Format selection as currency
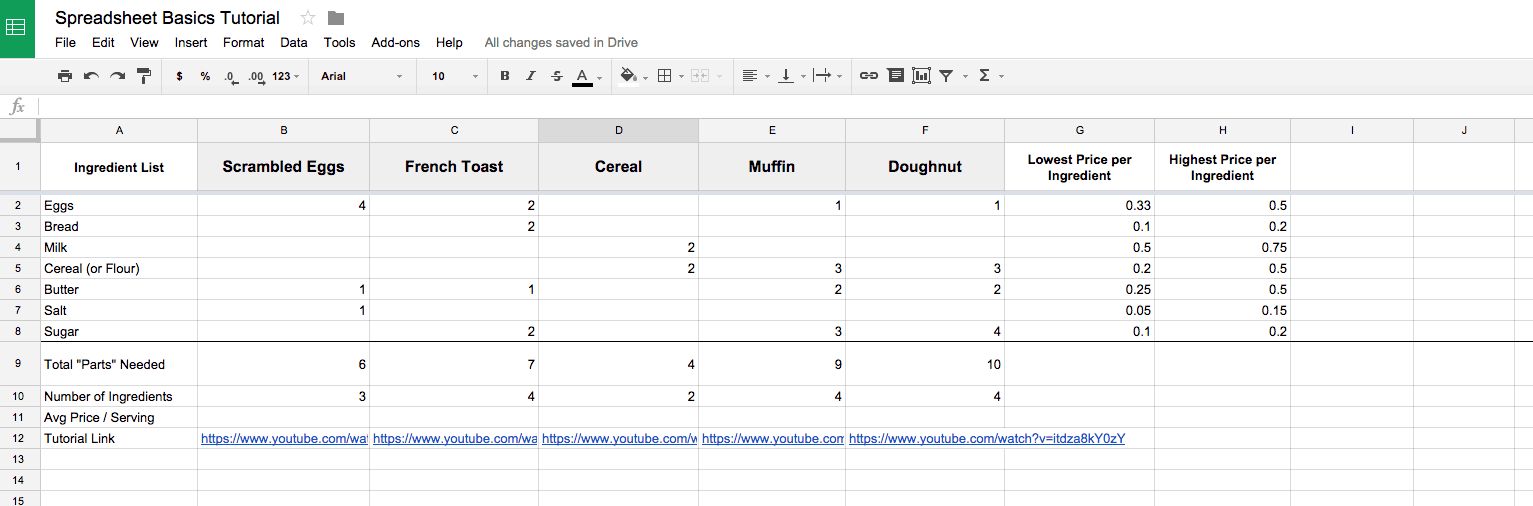Viewport: 1533px width, 506px height. (x=179, y=76)
